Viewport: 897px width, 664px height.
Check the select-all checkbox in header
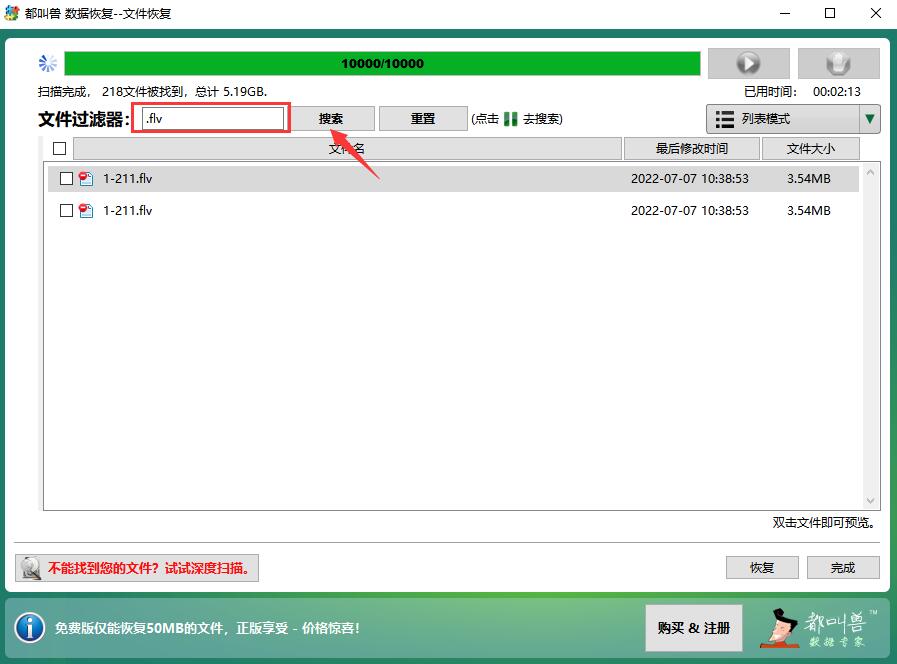[x=59, y=148]
